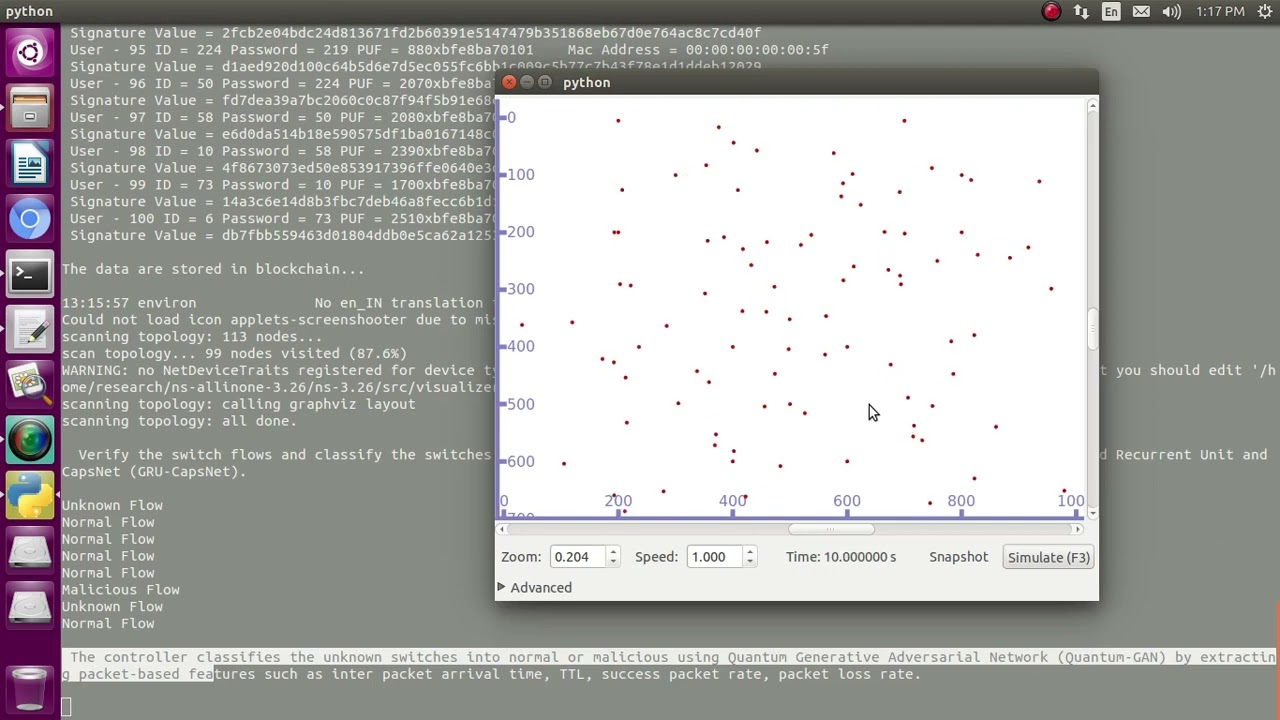1280x720 pixels.
Task: Open the Files manager from the dock
Action: pos(30,107)
